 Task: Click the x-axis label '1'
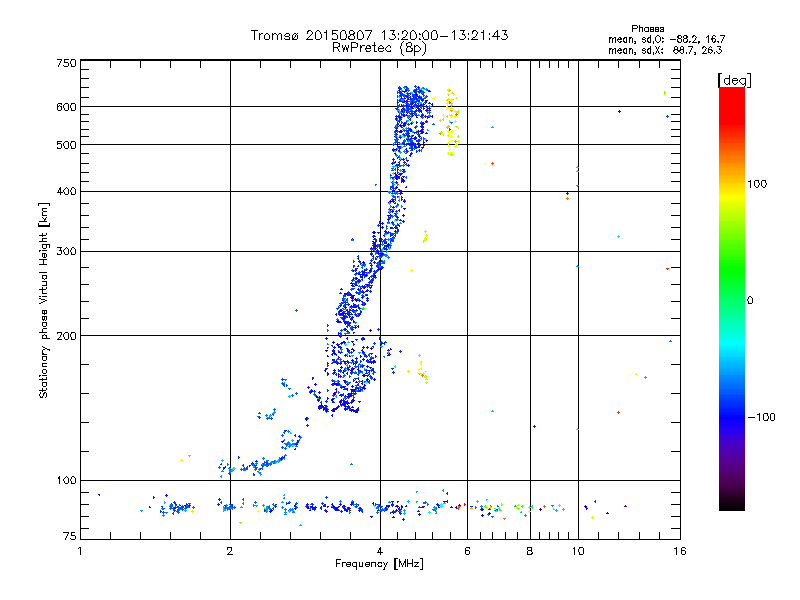point(80,551)
